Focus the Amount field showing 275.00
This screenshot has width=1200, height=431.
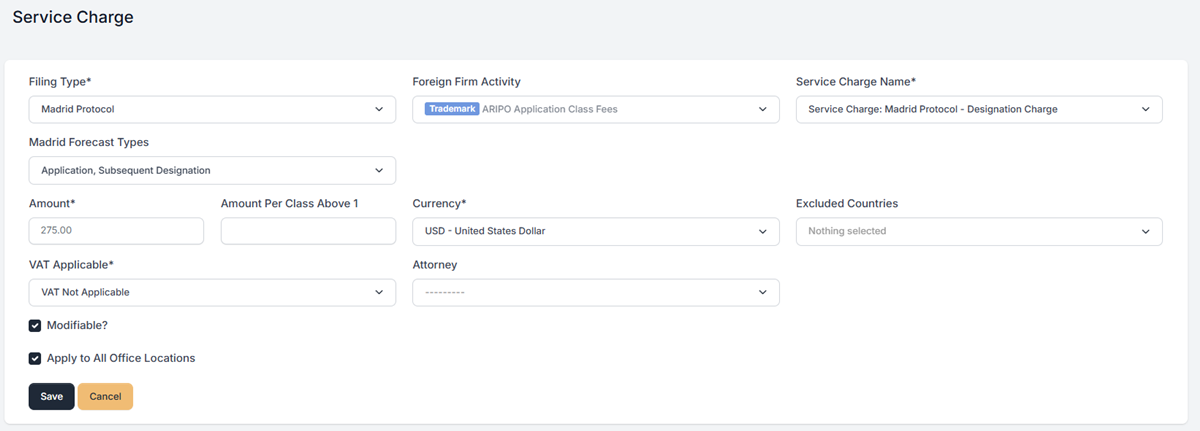click(116, 231)
